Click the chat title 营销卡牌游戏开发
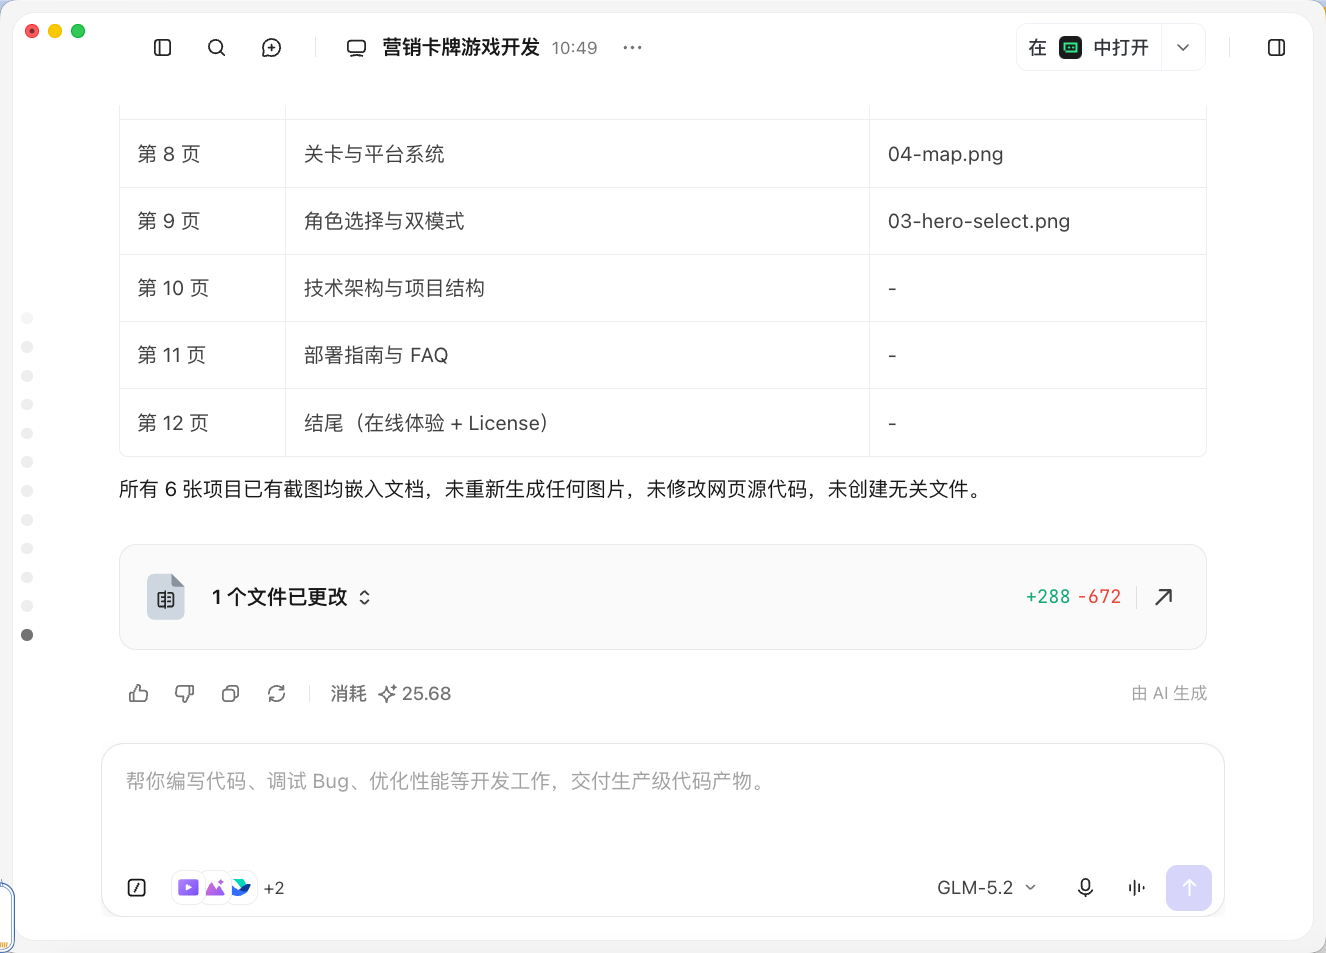 (460, 48)
